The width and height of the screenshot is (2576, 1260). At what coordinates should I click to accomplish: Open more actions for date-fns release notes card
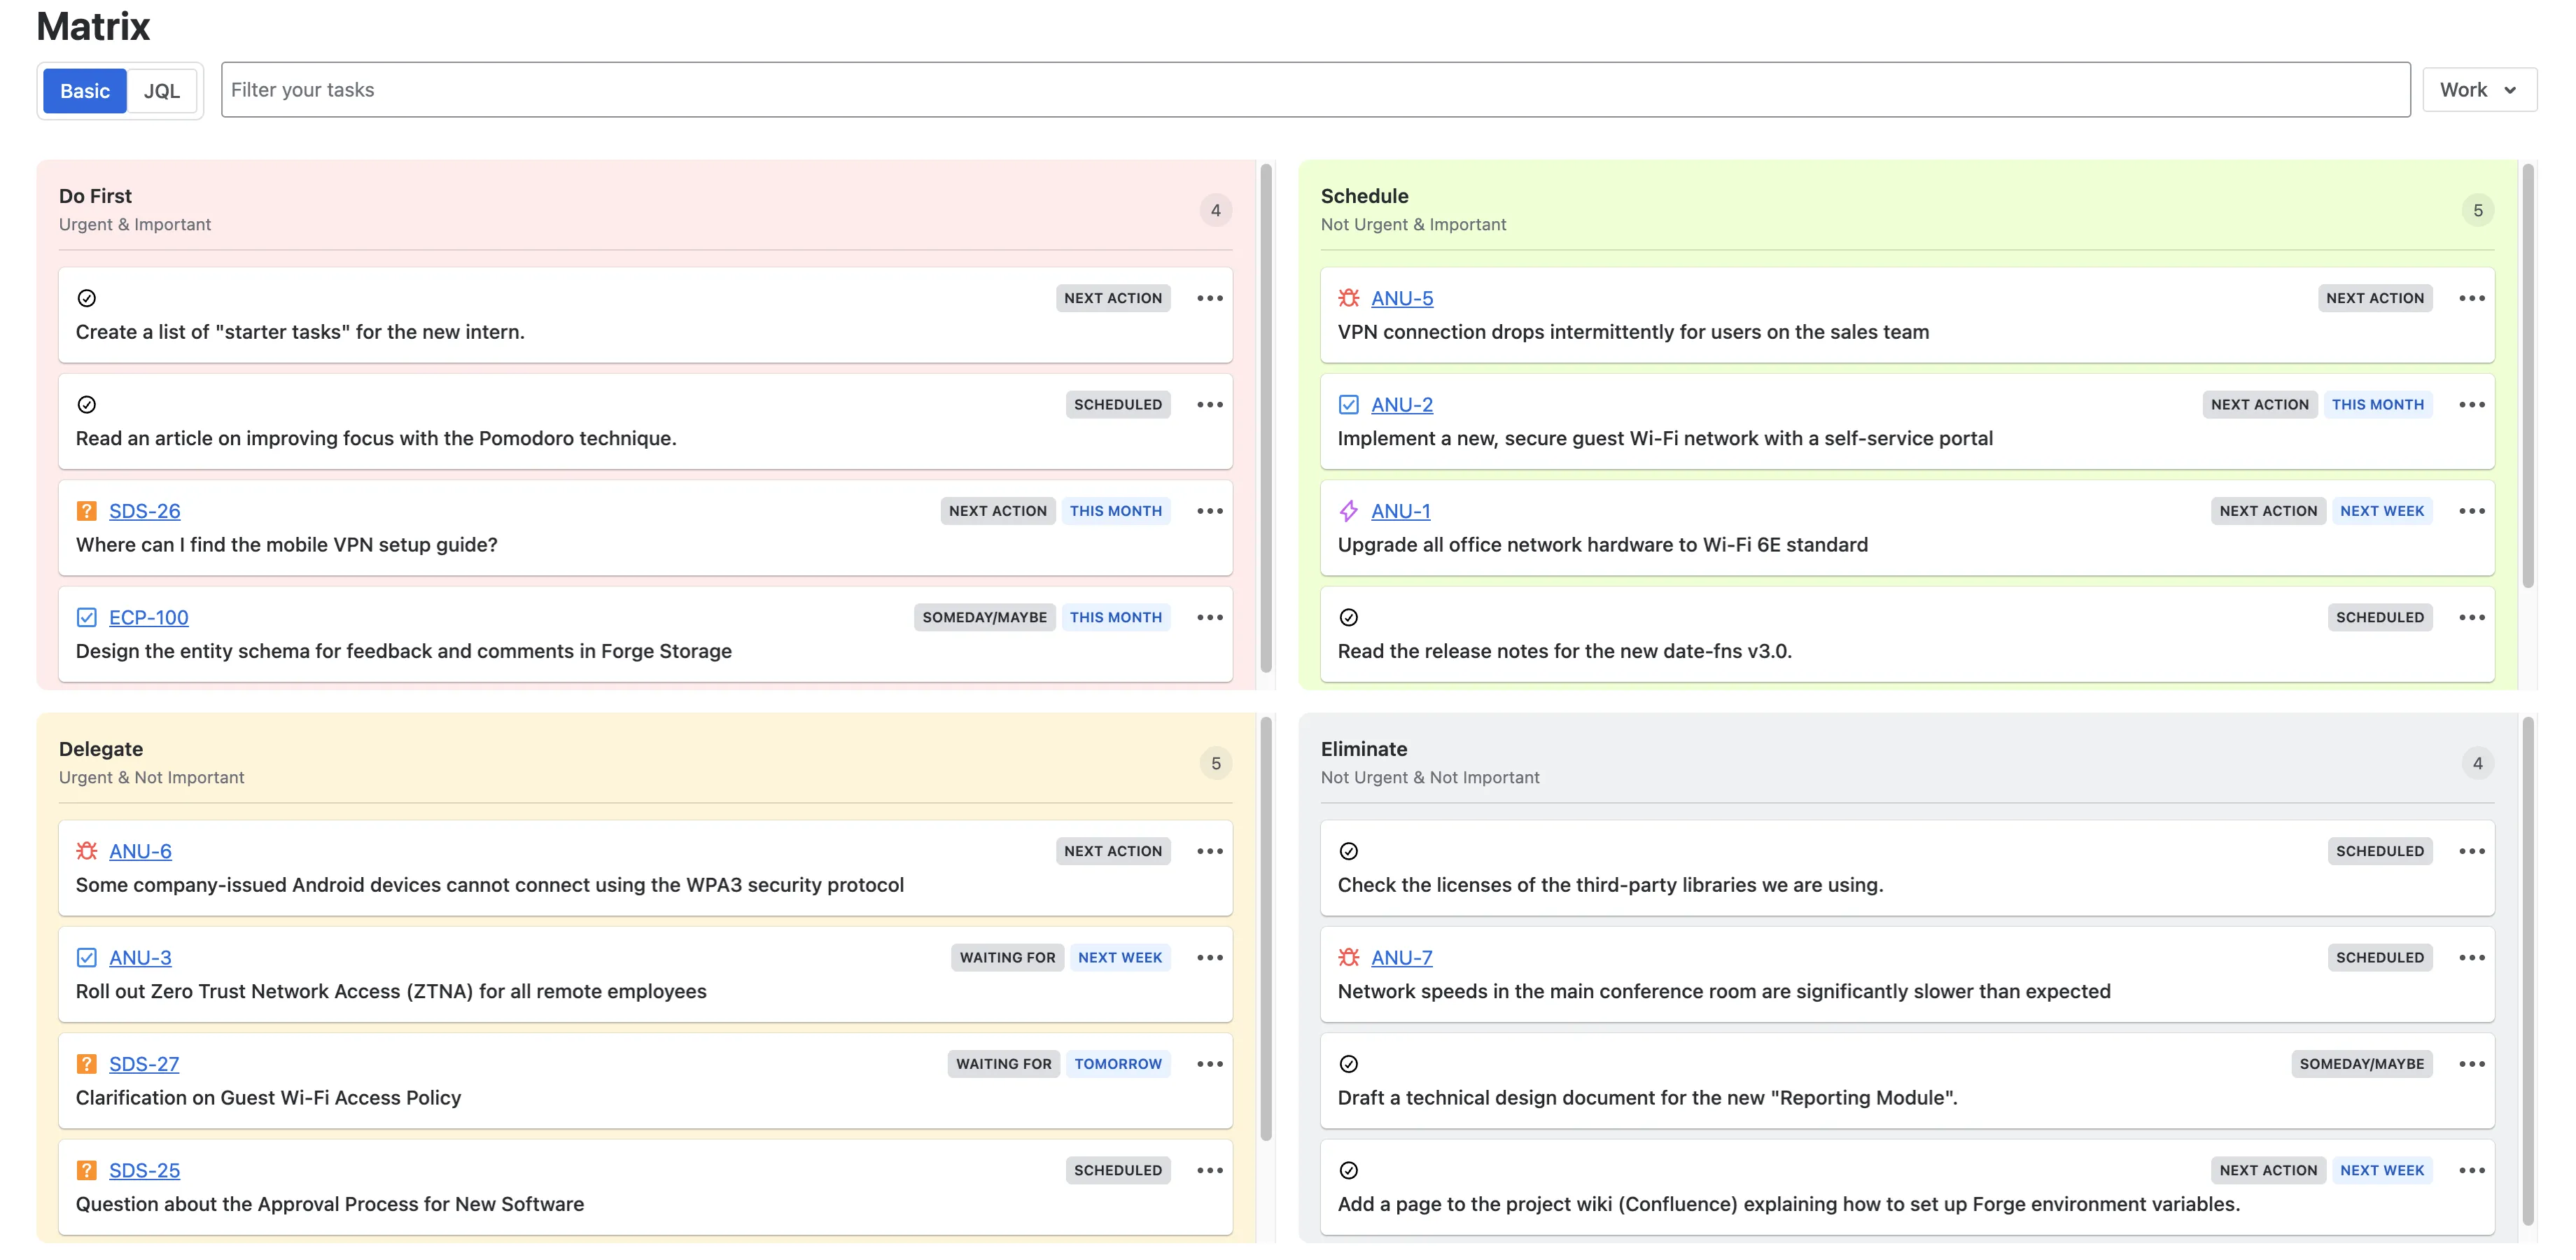(x=2472, y=617)
